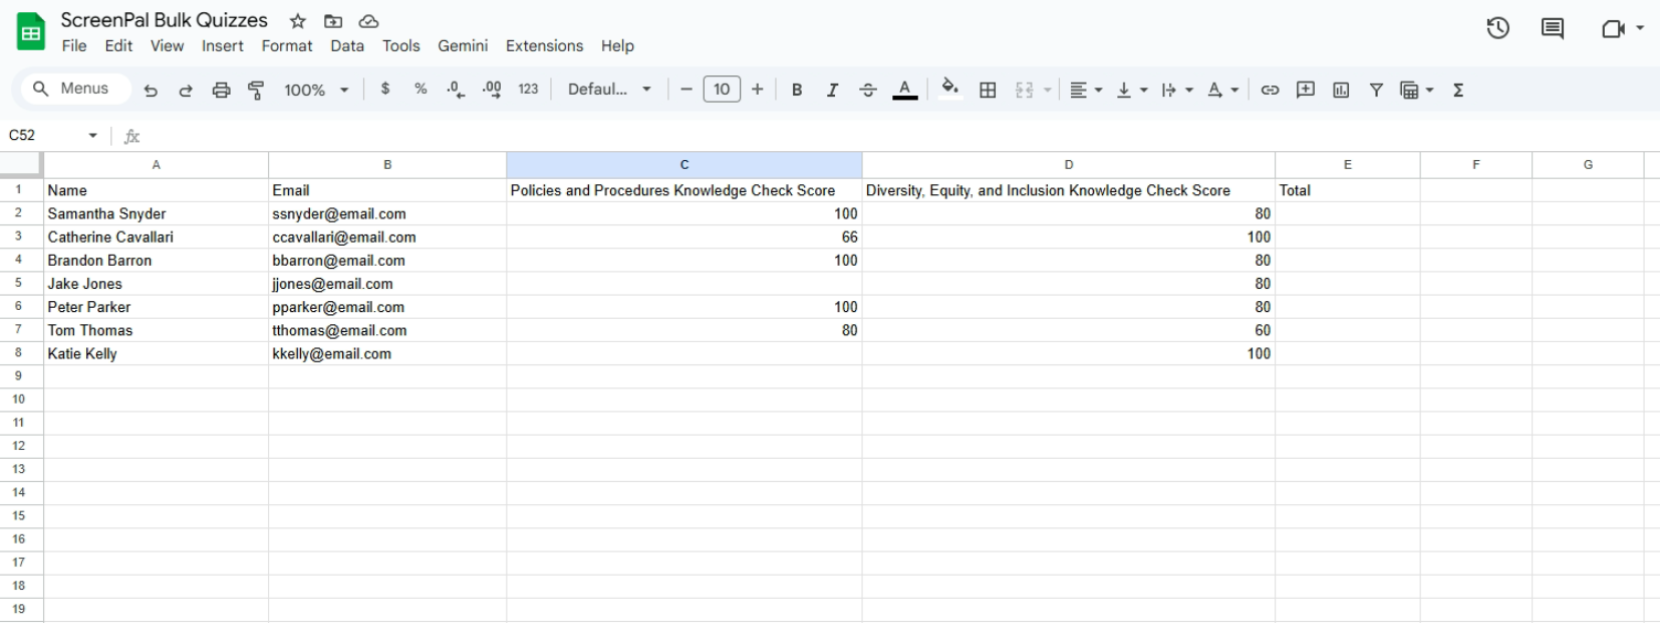
Task: Star the ScreenPal Bulk Quizzes document
Action: point(297,21)
